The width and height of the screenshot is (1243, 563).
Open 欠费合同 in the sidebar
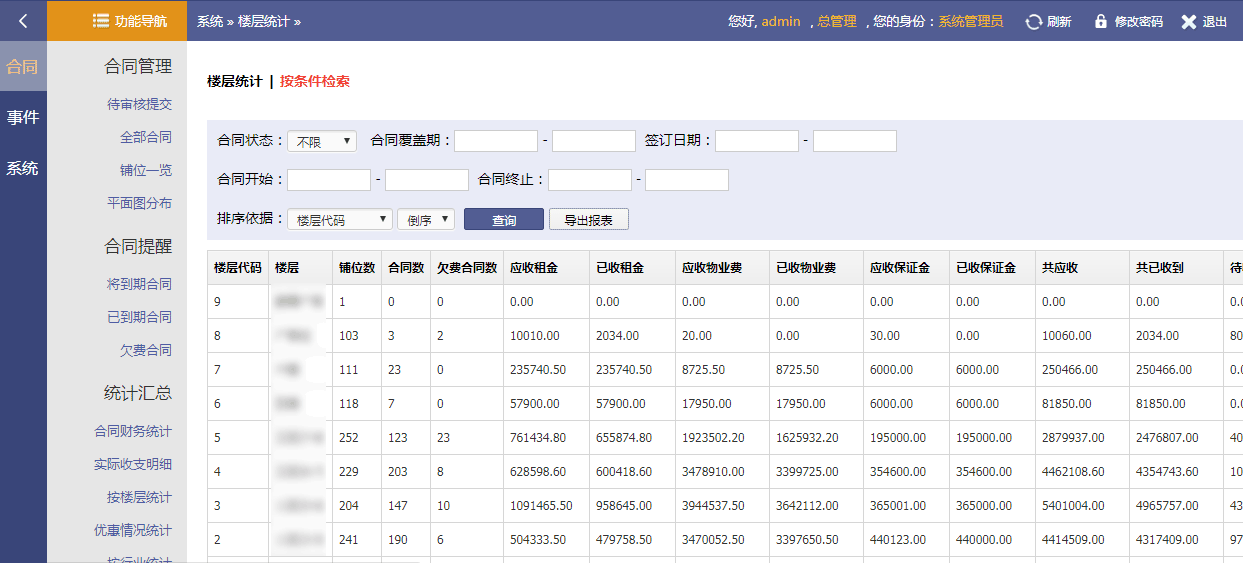point(146,350)
